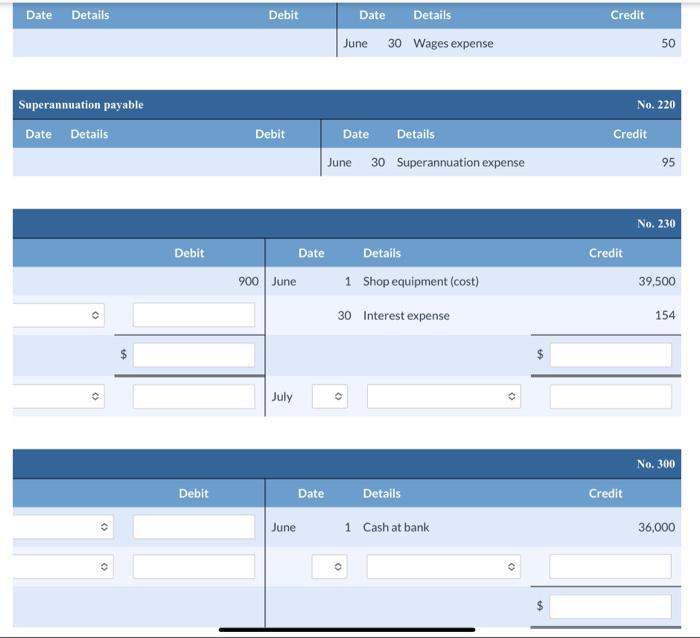Click debit amount field in July row
Viewport: 700px width, 638px height.
pyautogui.click(x=194, y=396)
